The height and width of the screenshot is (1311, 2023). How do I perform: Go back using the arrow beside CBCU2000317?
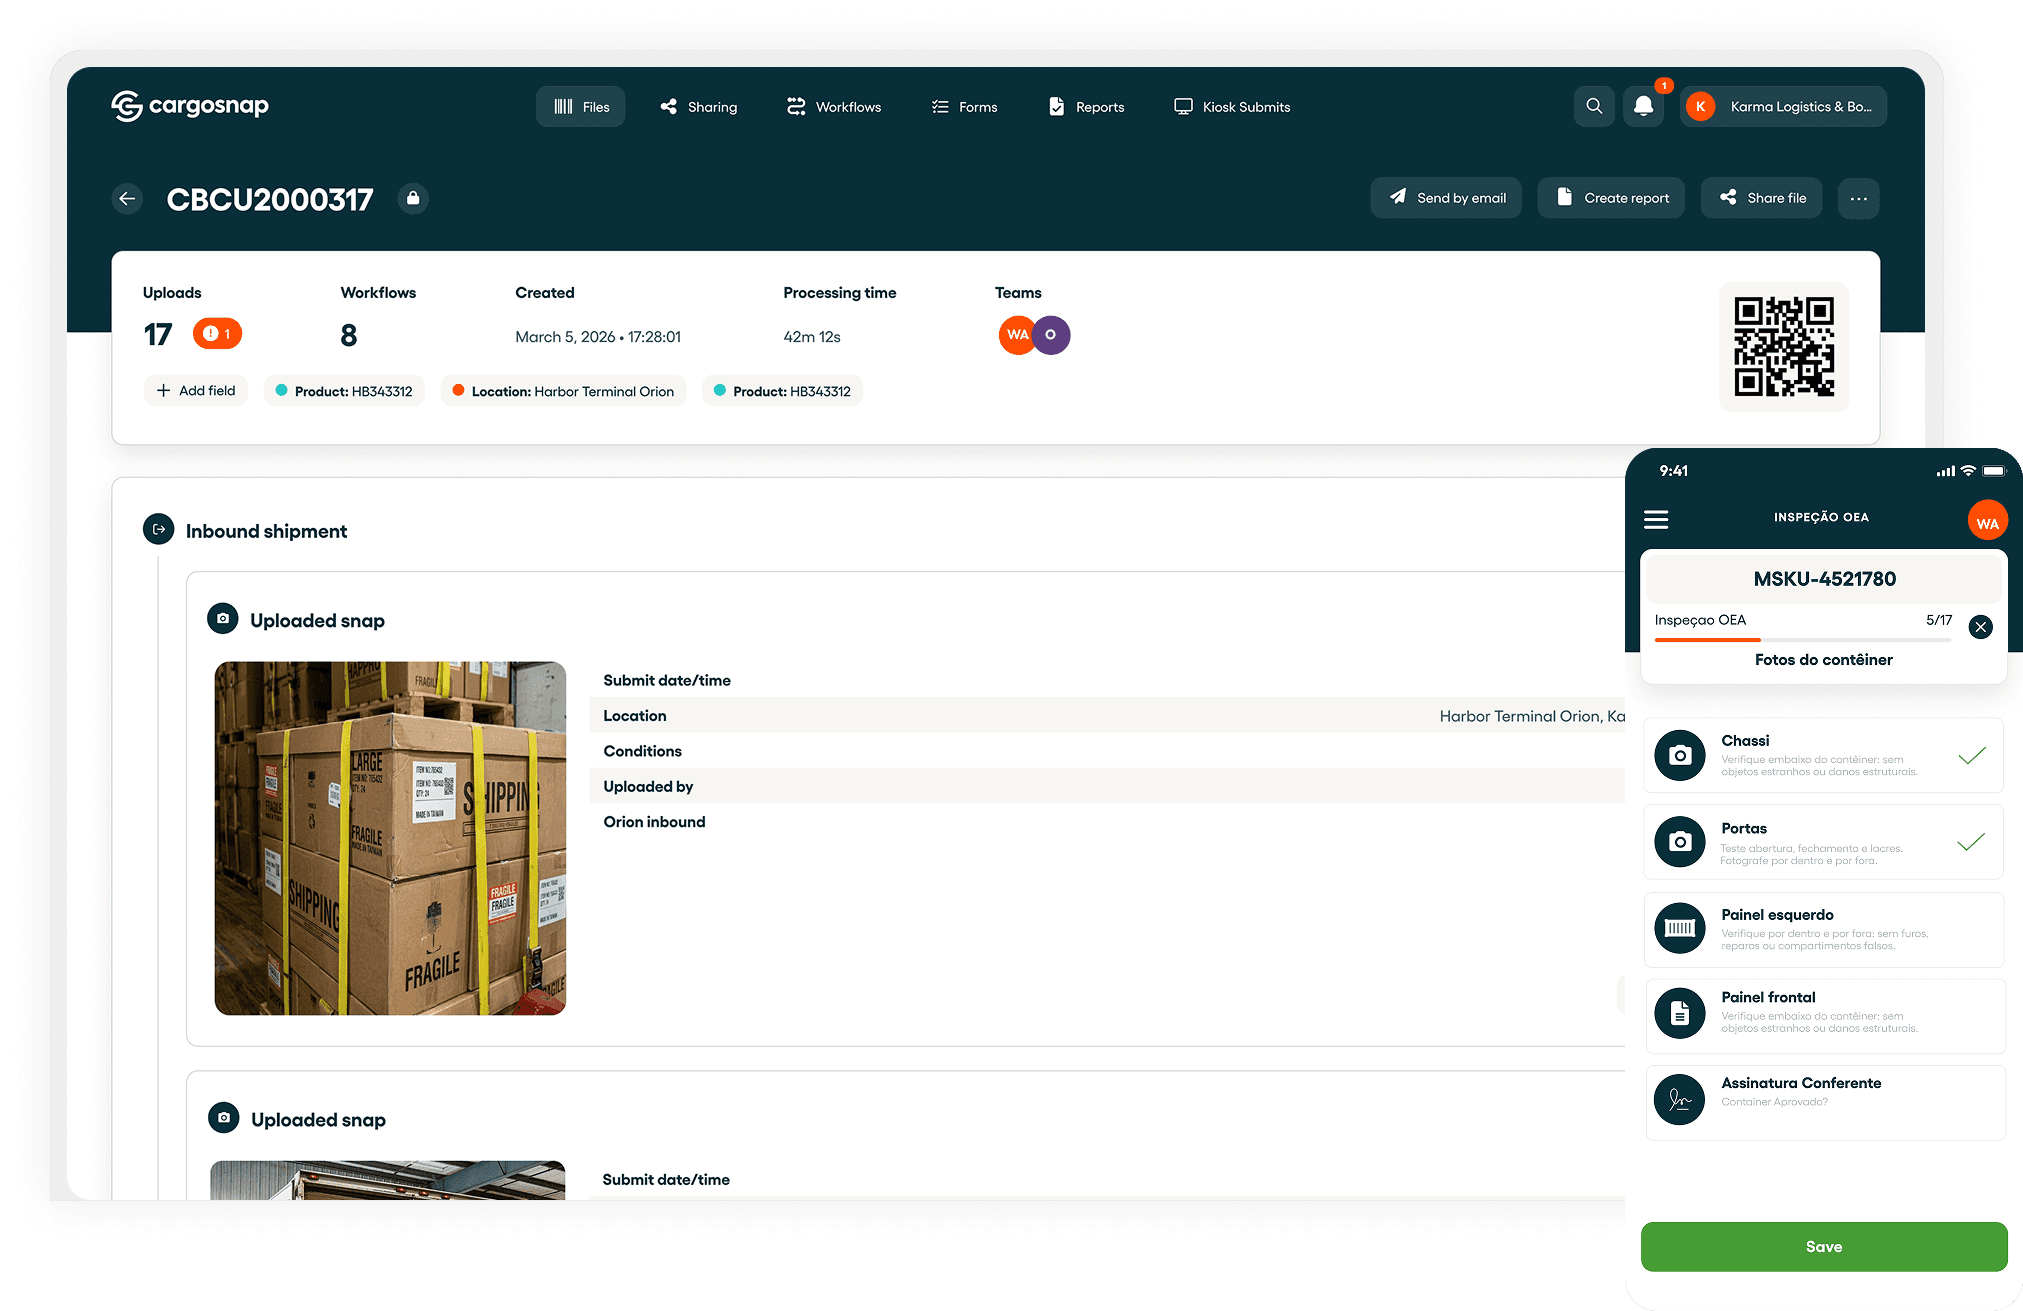pyautogui.click(x=127, y=198)
